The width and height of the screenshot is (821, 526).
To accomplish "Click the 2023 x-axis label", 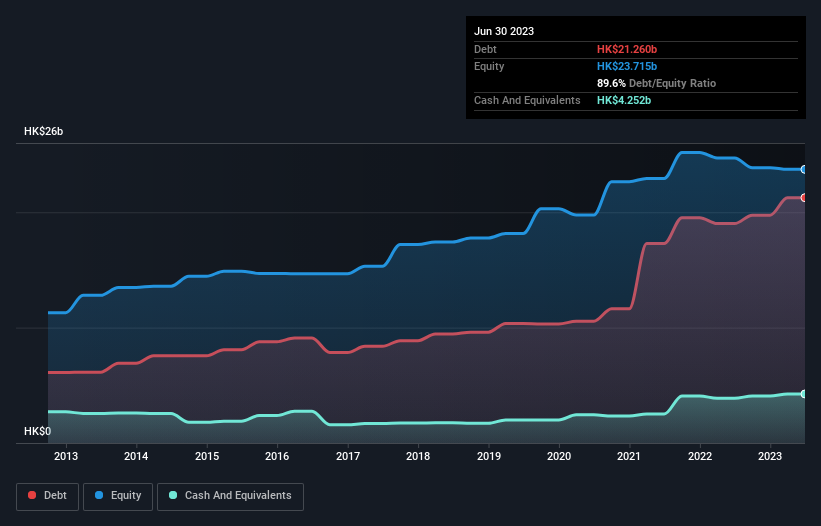I will point(770,456).
